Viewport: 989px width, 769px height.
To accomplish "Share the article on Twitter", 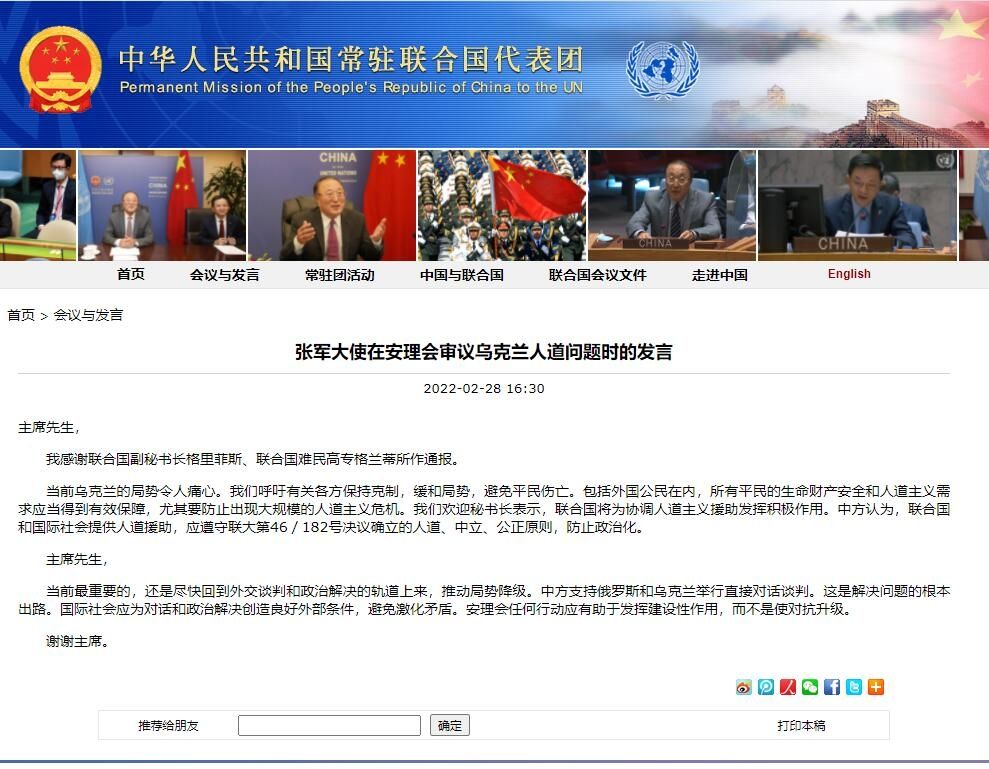I will click(x=854, y=687).
